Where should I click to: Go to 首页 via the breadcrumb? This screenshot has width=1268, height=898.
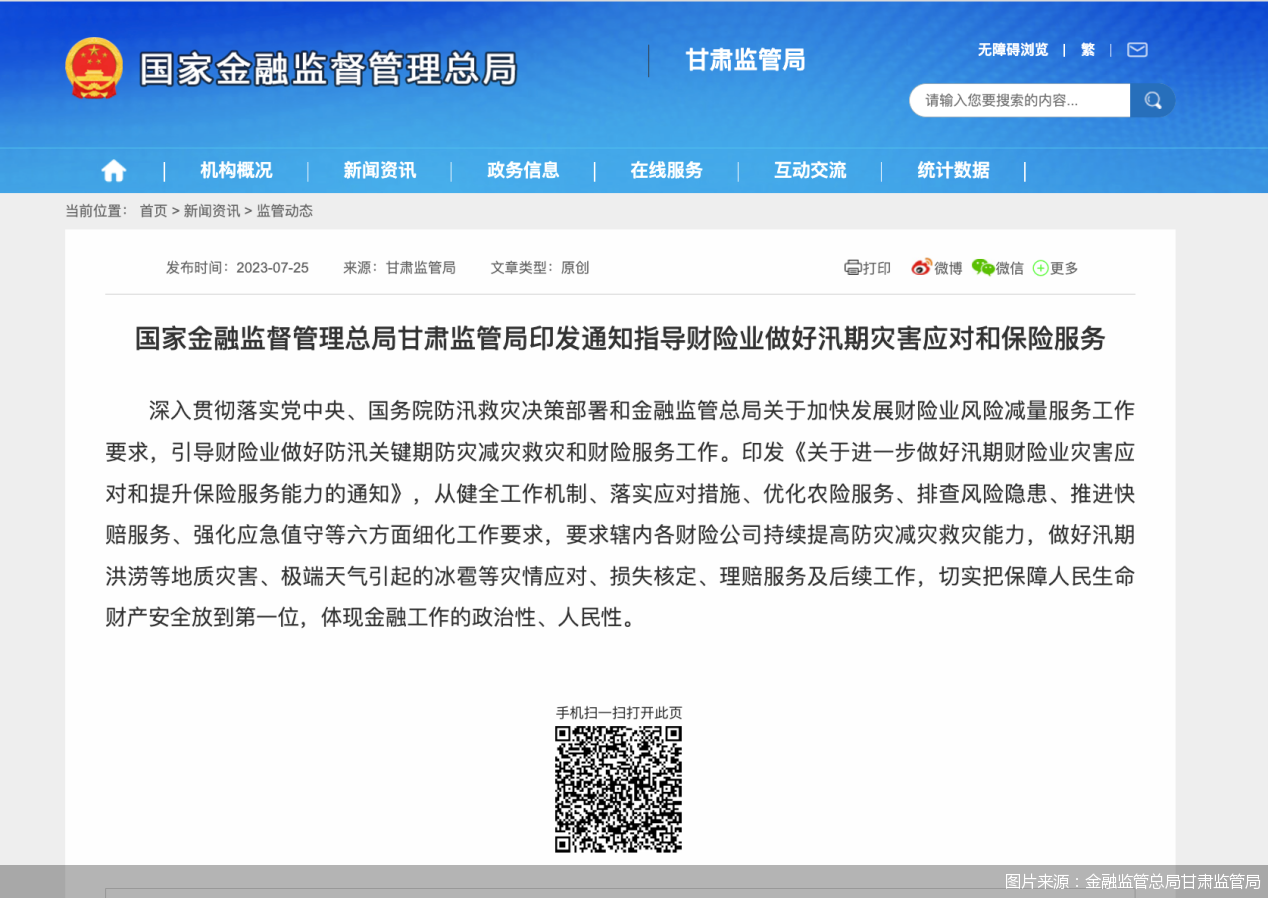[x=153, y=211]
